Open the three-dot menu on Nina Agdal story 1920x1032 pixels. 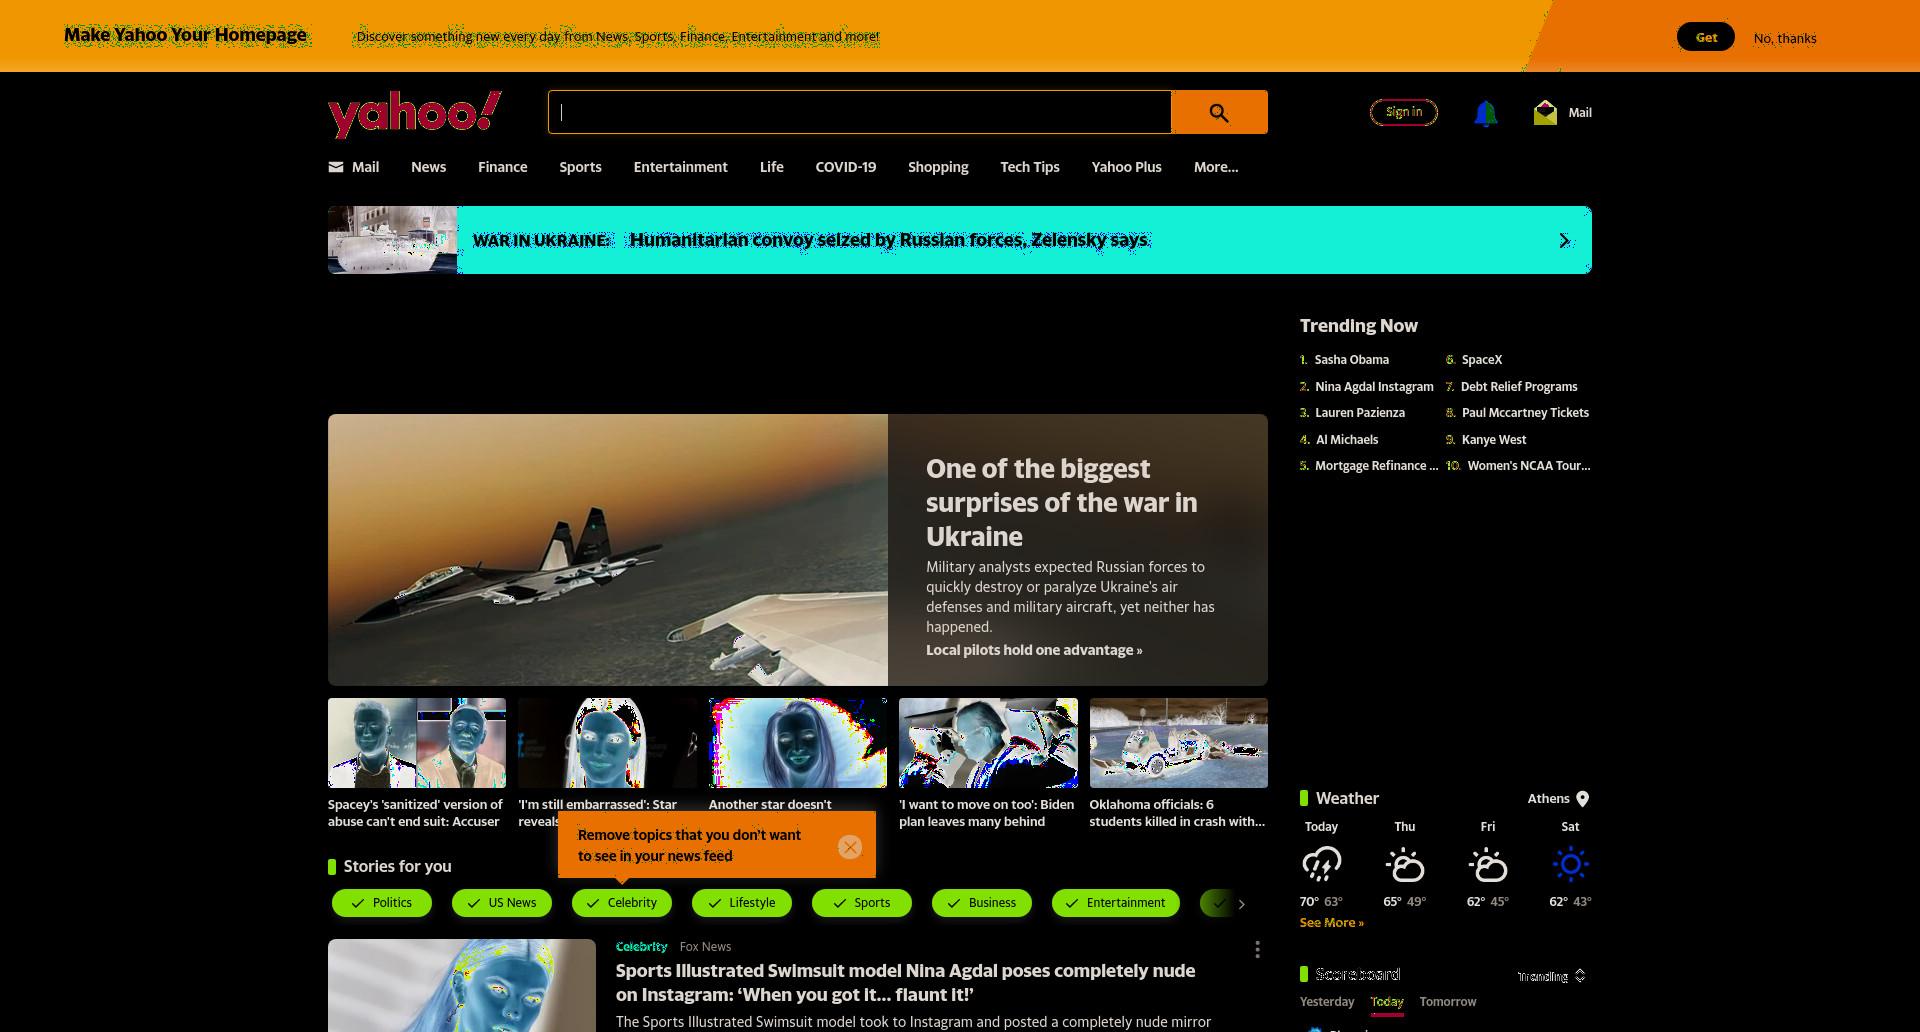pyautogui.click(x=1257, y=949)
